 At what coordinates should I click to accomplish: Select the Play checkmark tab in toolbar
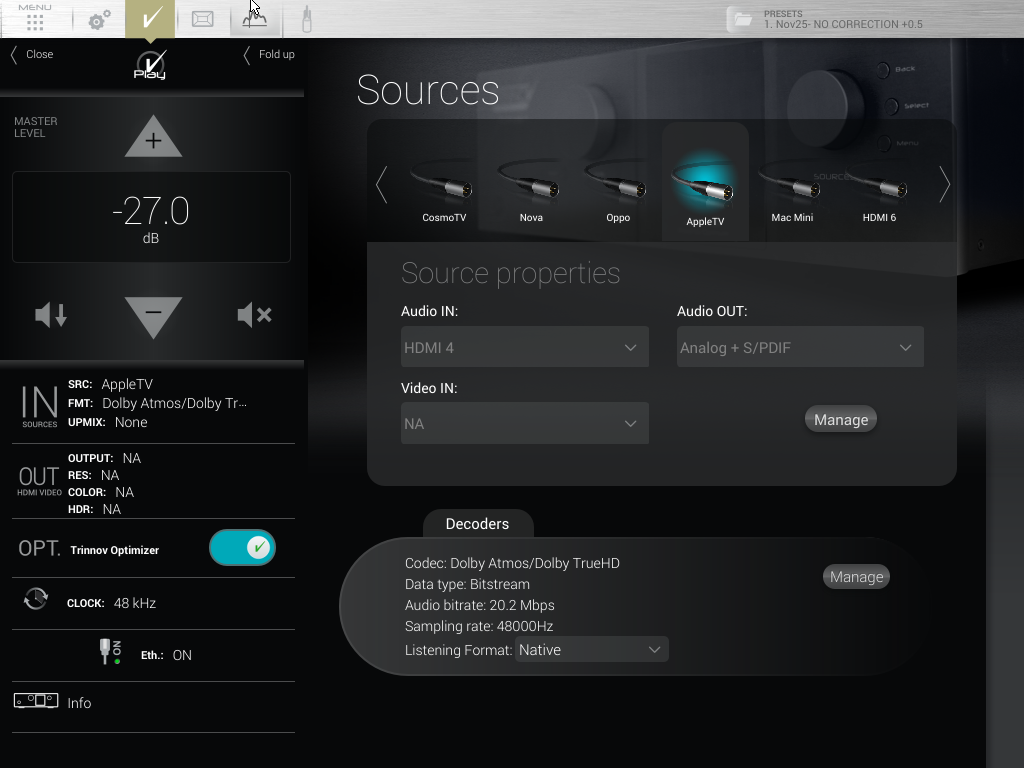[150, 18]
